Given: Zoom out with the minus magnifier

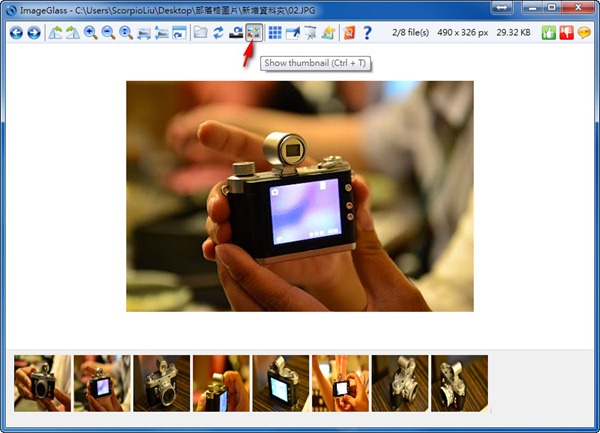Looking at the screenshot, I should pyautogui.click(x=108, y=33).
